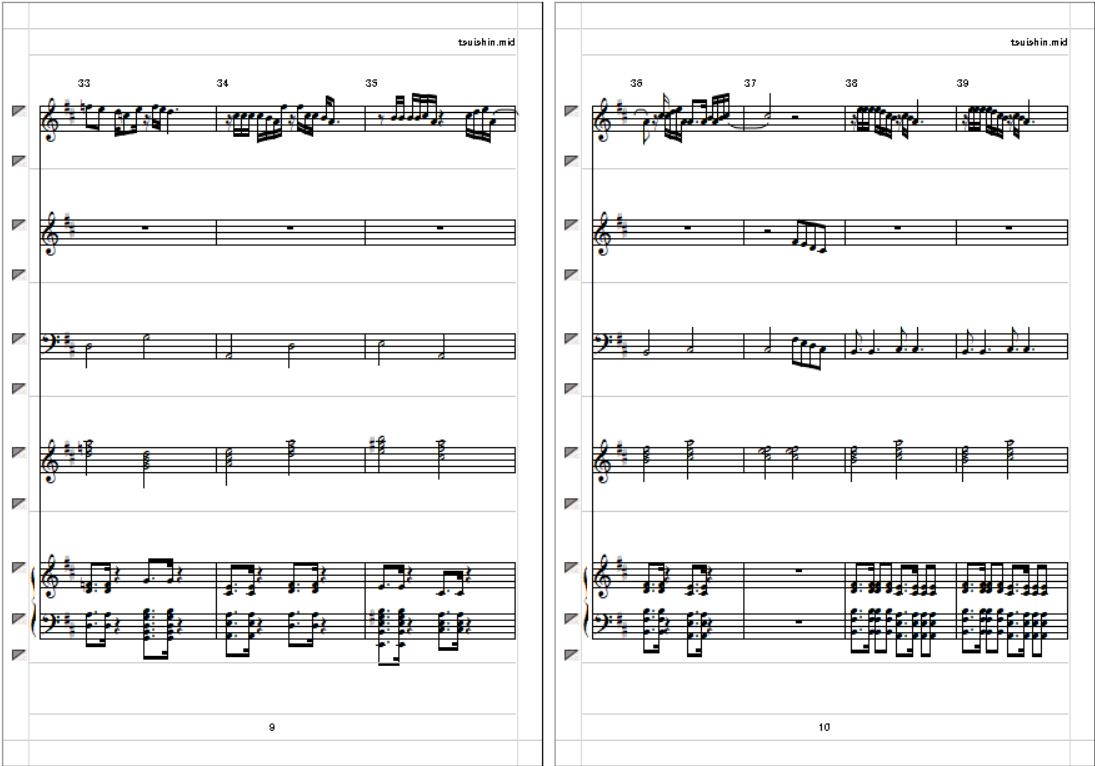
Task: Click the treble clef of page 10's top staff
Action: (x=603, y=119)
